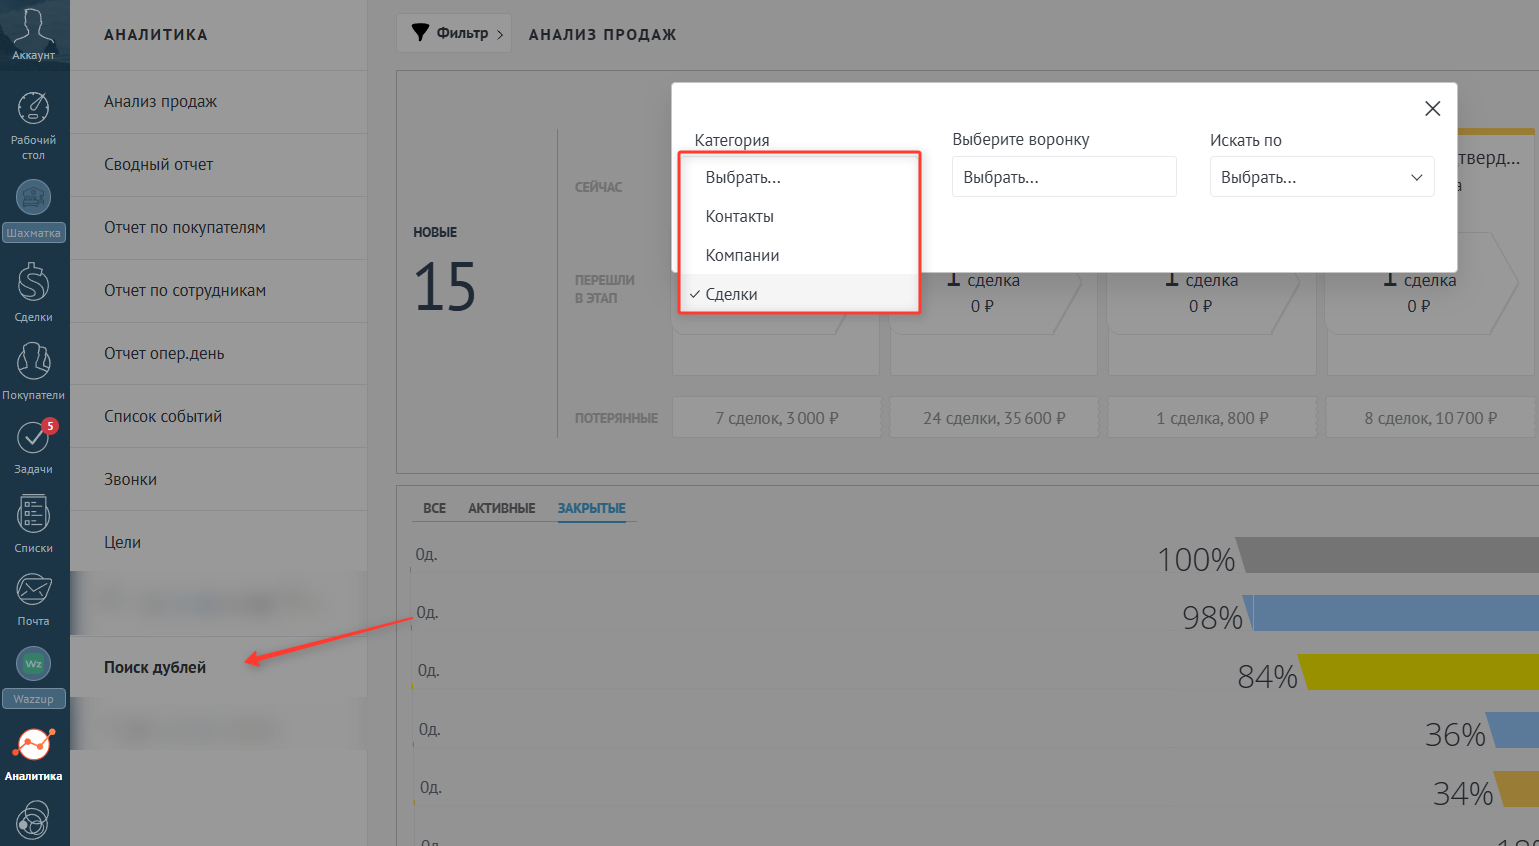Click the funnel Фильтр icon

click(421, 33)
